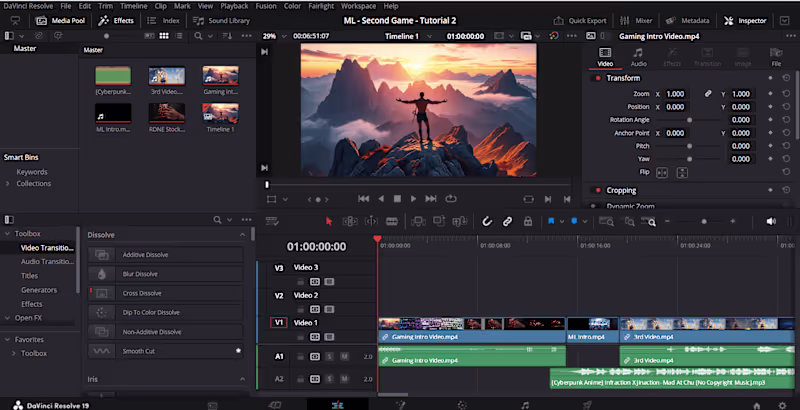
Task: Switch to the Audio inspector tab
Action: click(x=638, y=57)
